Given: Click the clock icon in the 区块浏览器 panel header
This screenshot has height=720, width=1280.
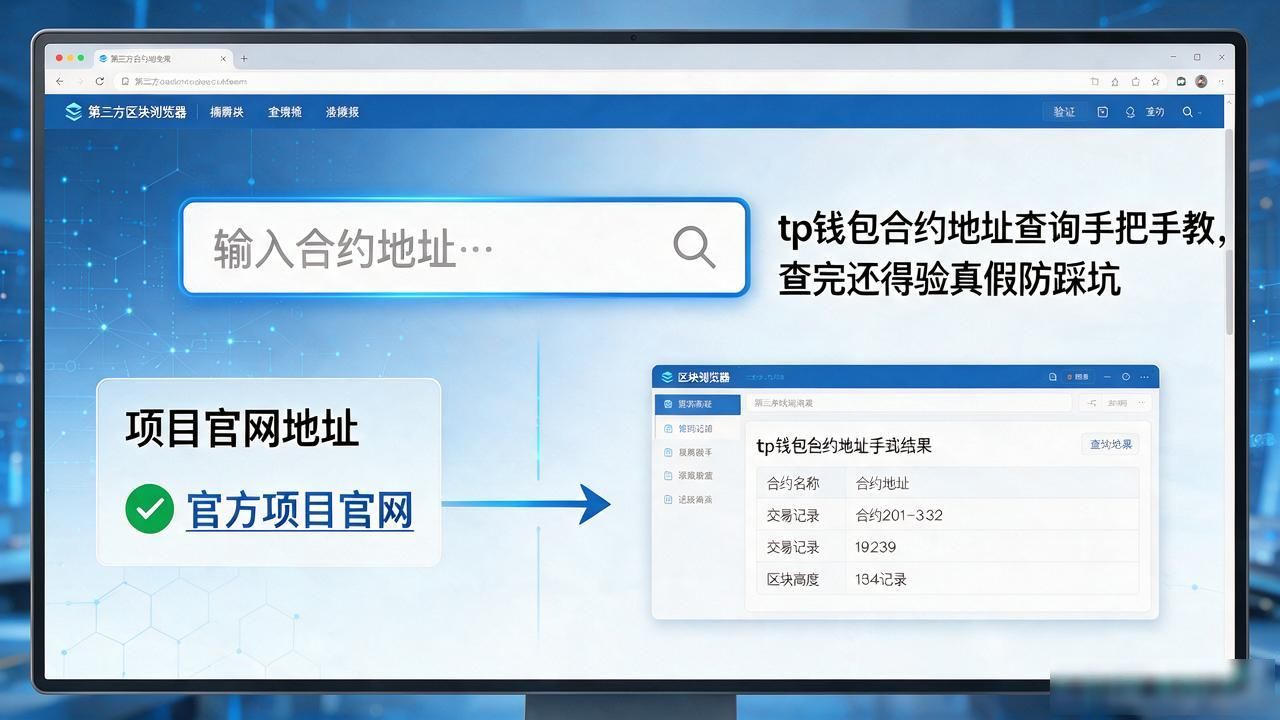Looking at the screenshot, I should coord(1126,377).
